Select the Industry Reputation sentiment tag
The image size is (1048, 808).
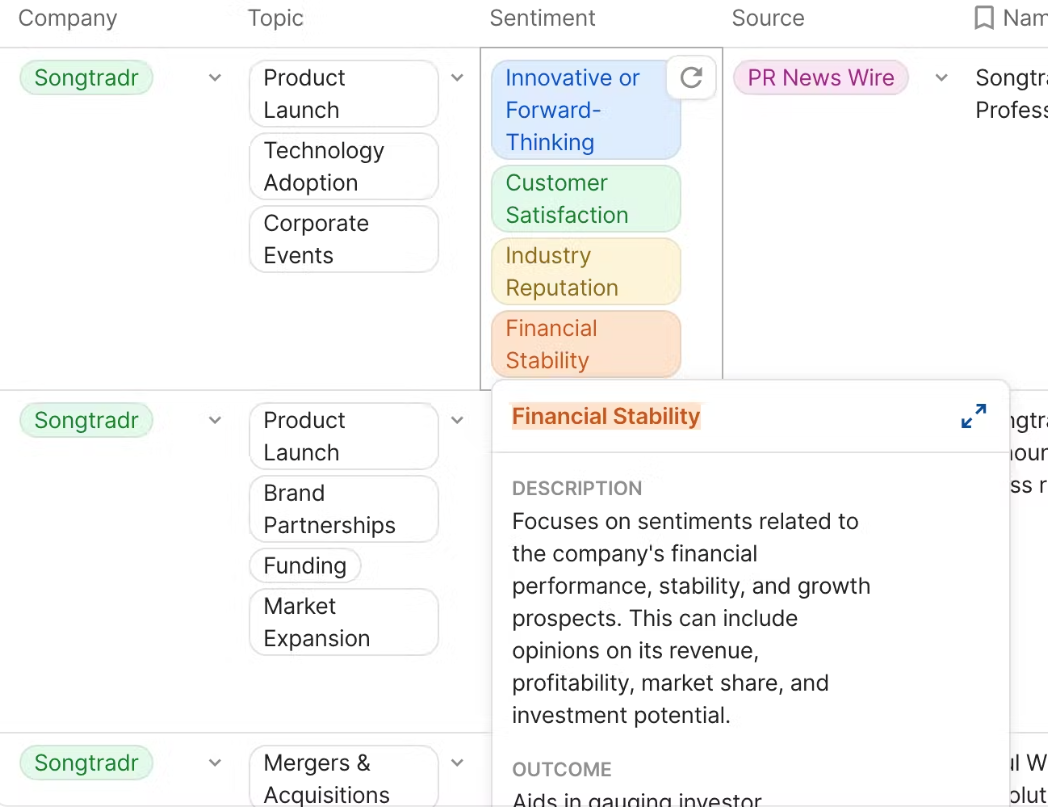[x=585, y=272]
